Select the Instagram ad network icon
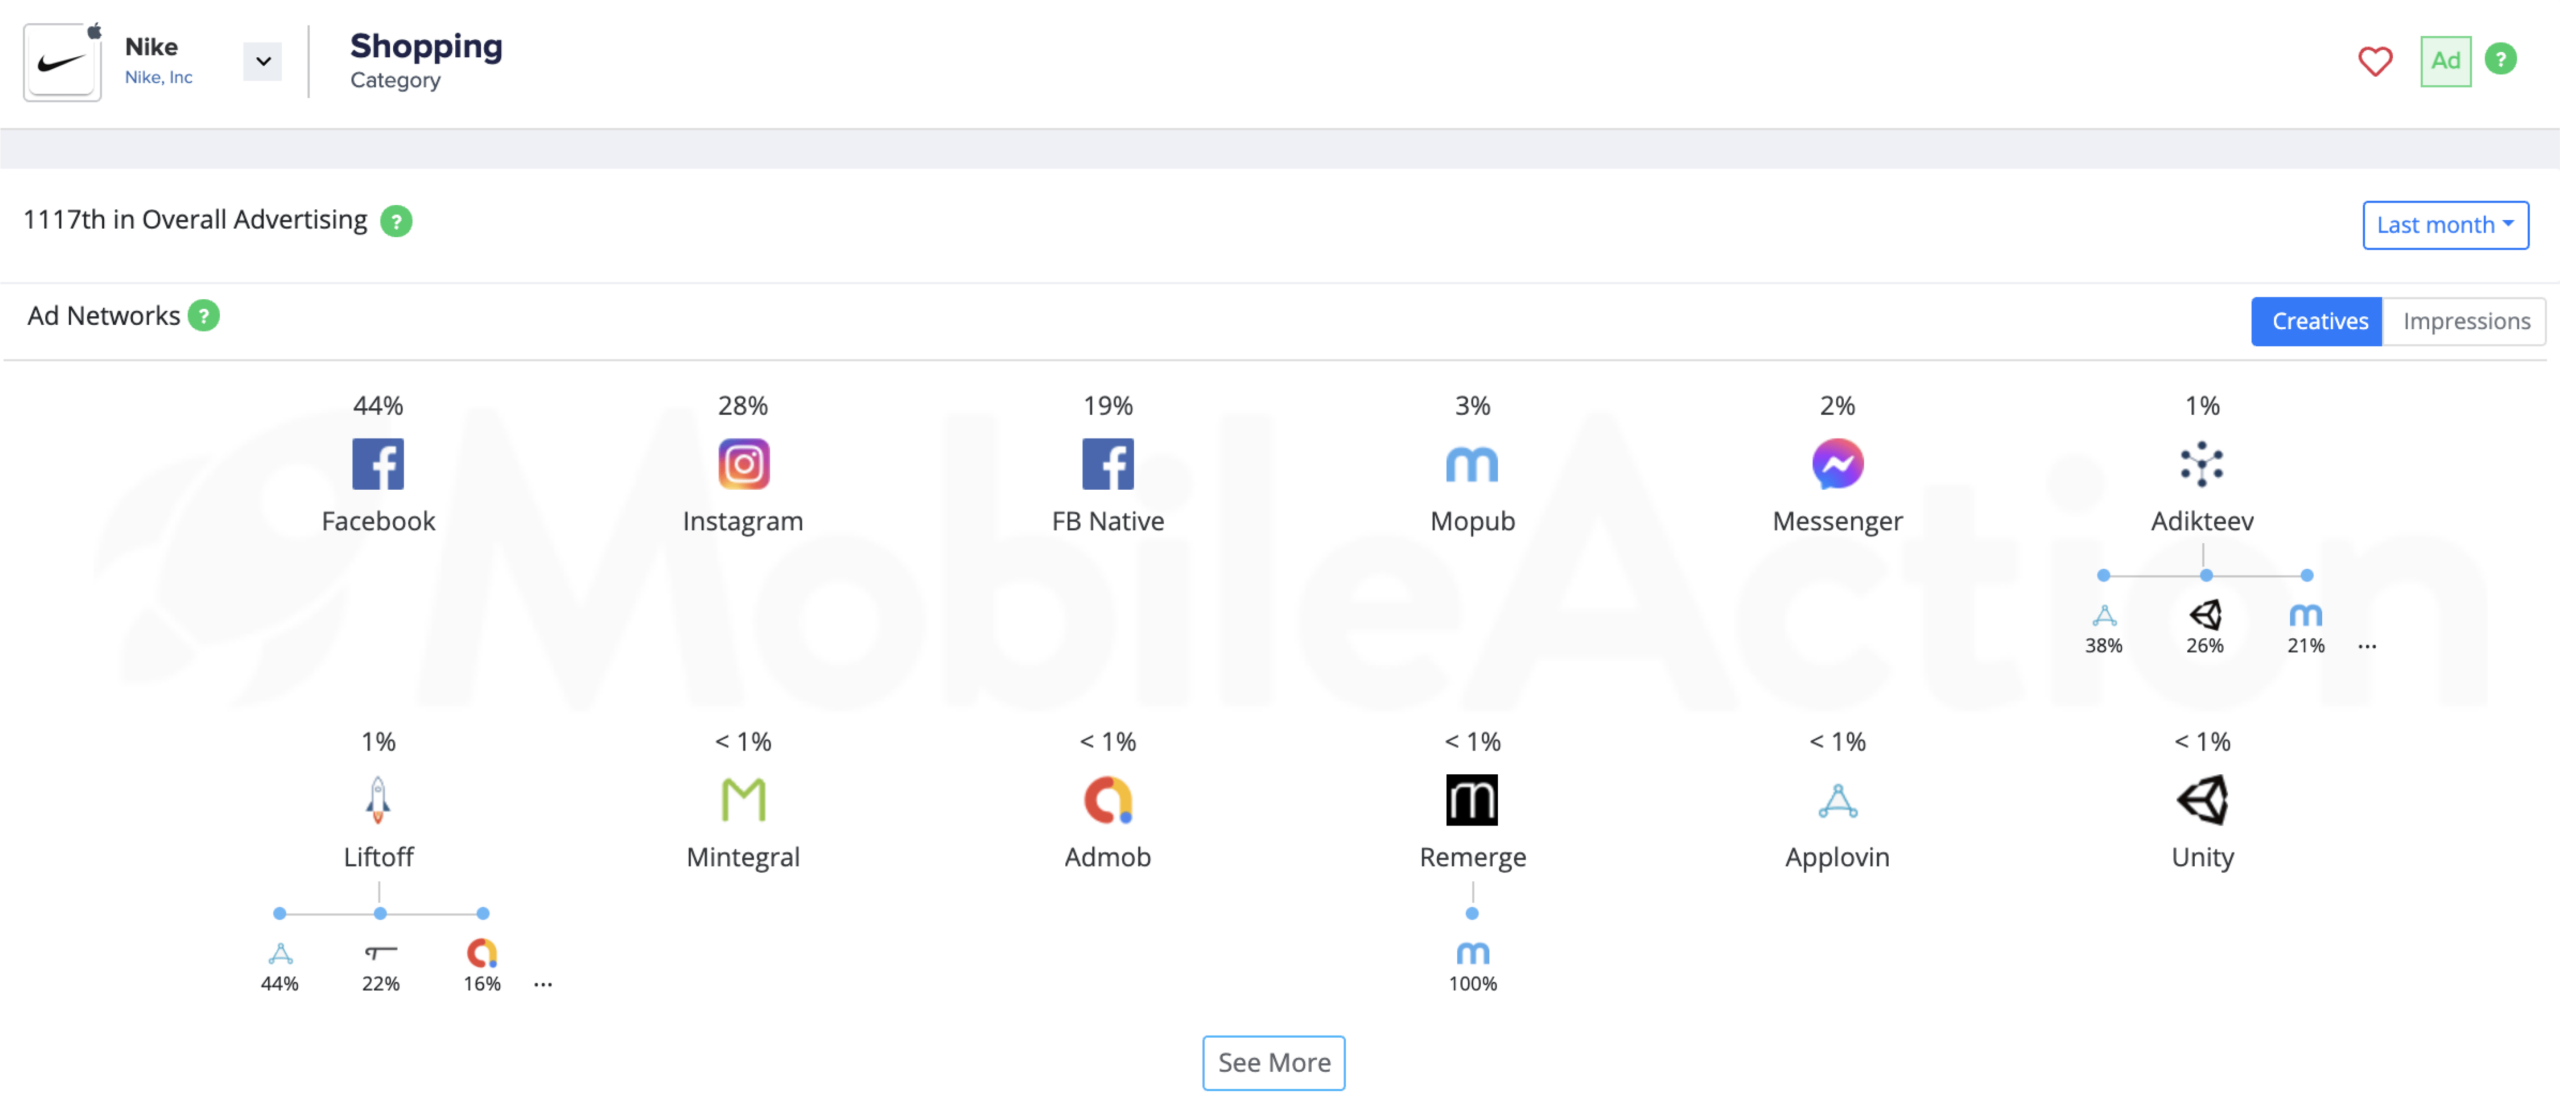 743,464
